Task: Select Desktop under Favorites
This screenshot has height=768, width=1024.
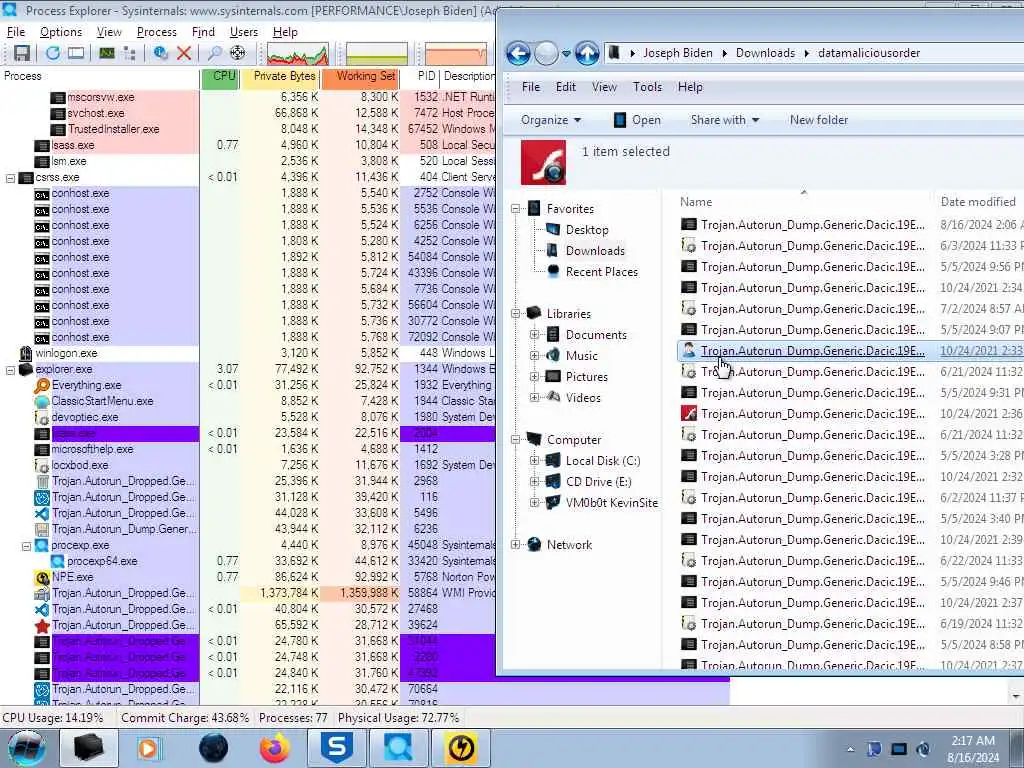Action: tap(587, 230)
